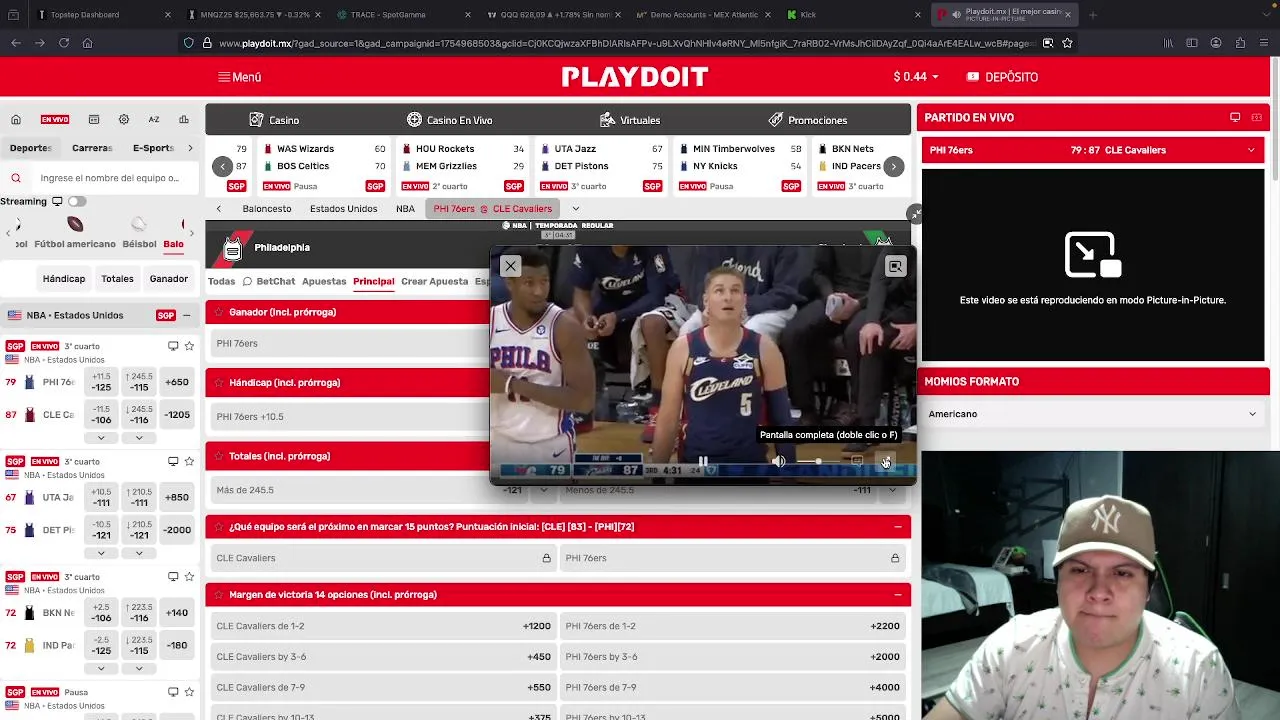
Task: Click picture-in-picture icon on video player
Action: tap(895, 266)
